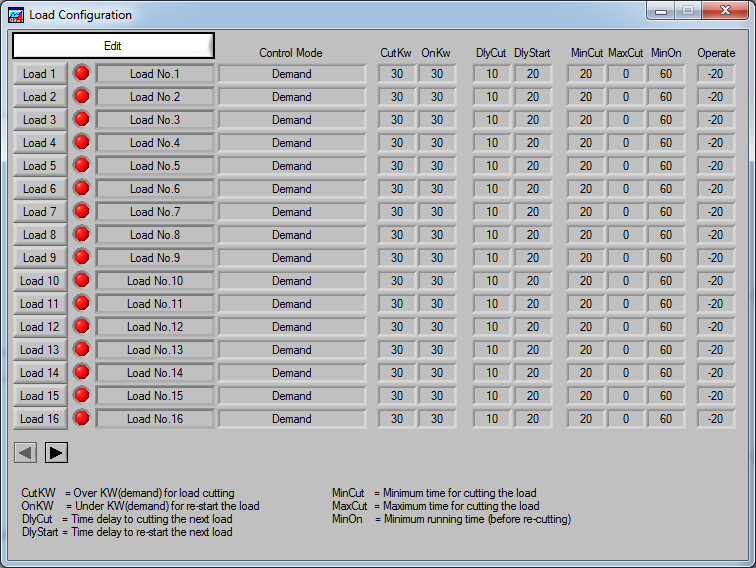Select the Load No.10 name field
The height and width of the screenshot is (568, 756).
click(x=155, y=281)
